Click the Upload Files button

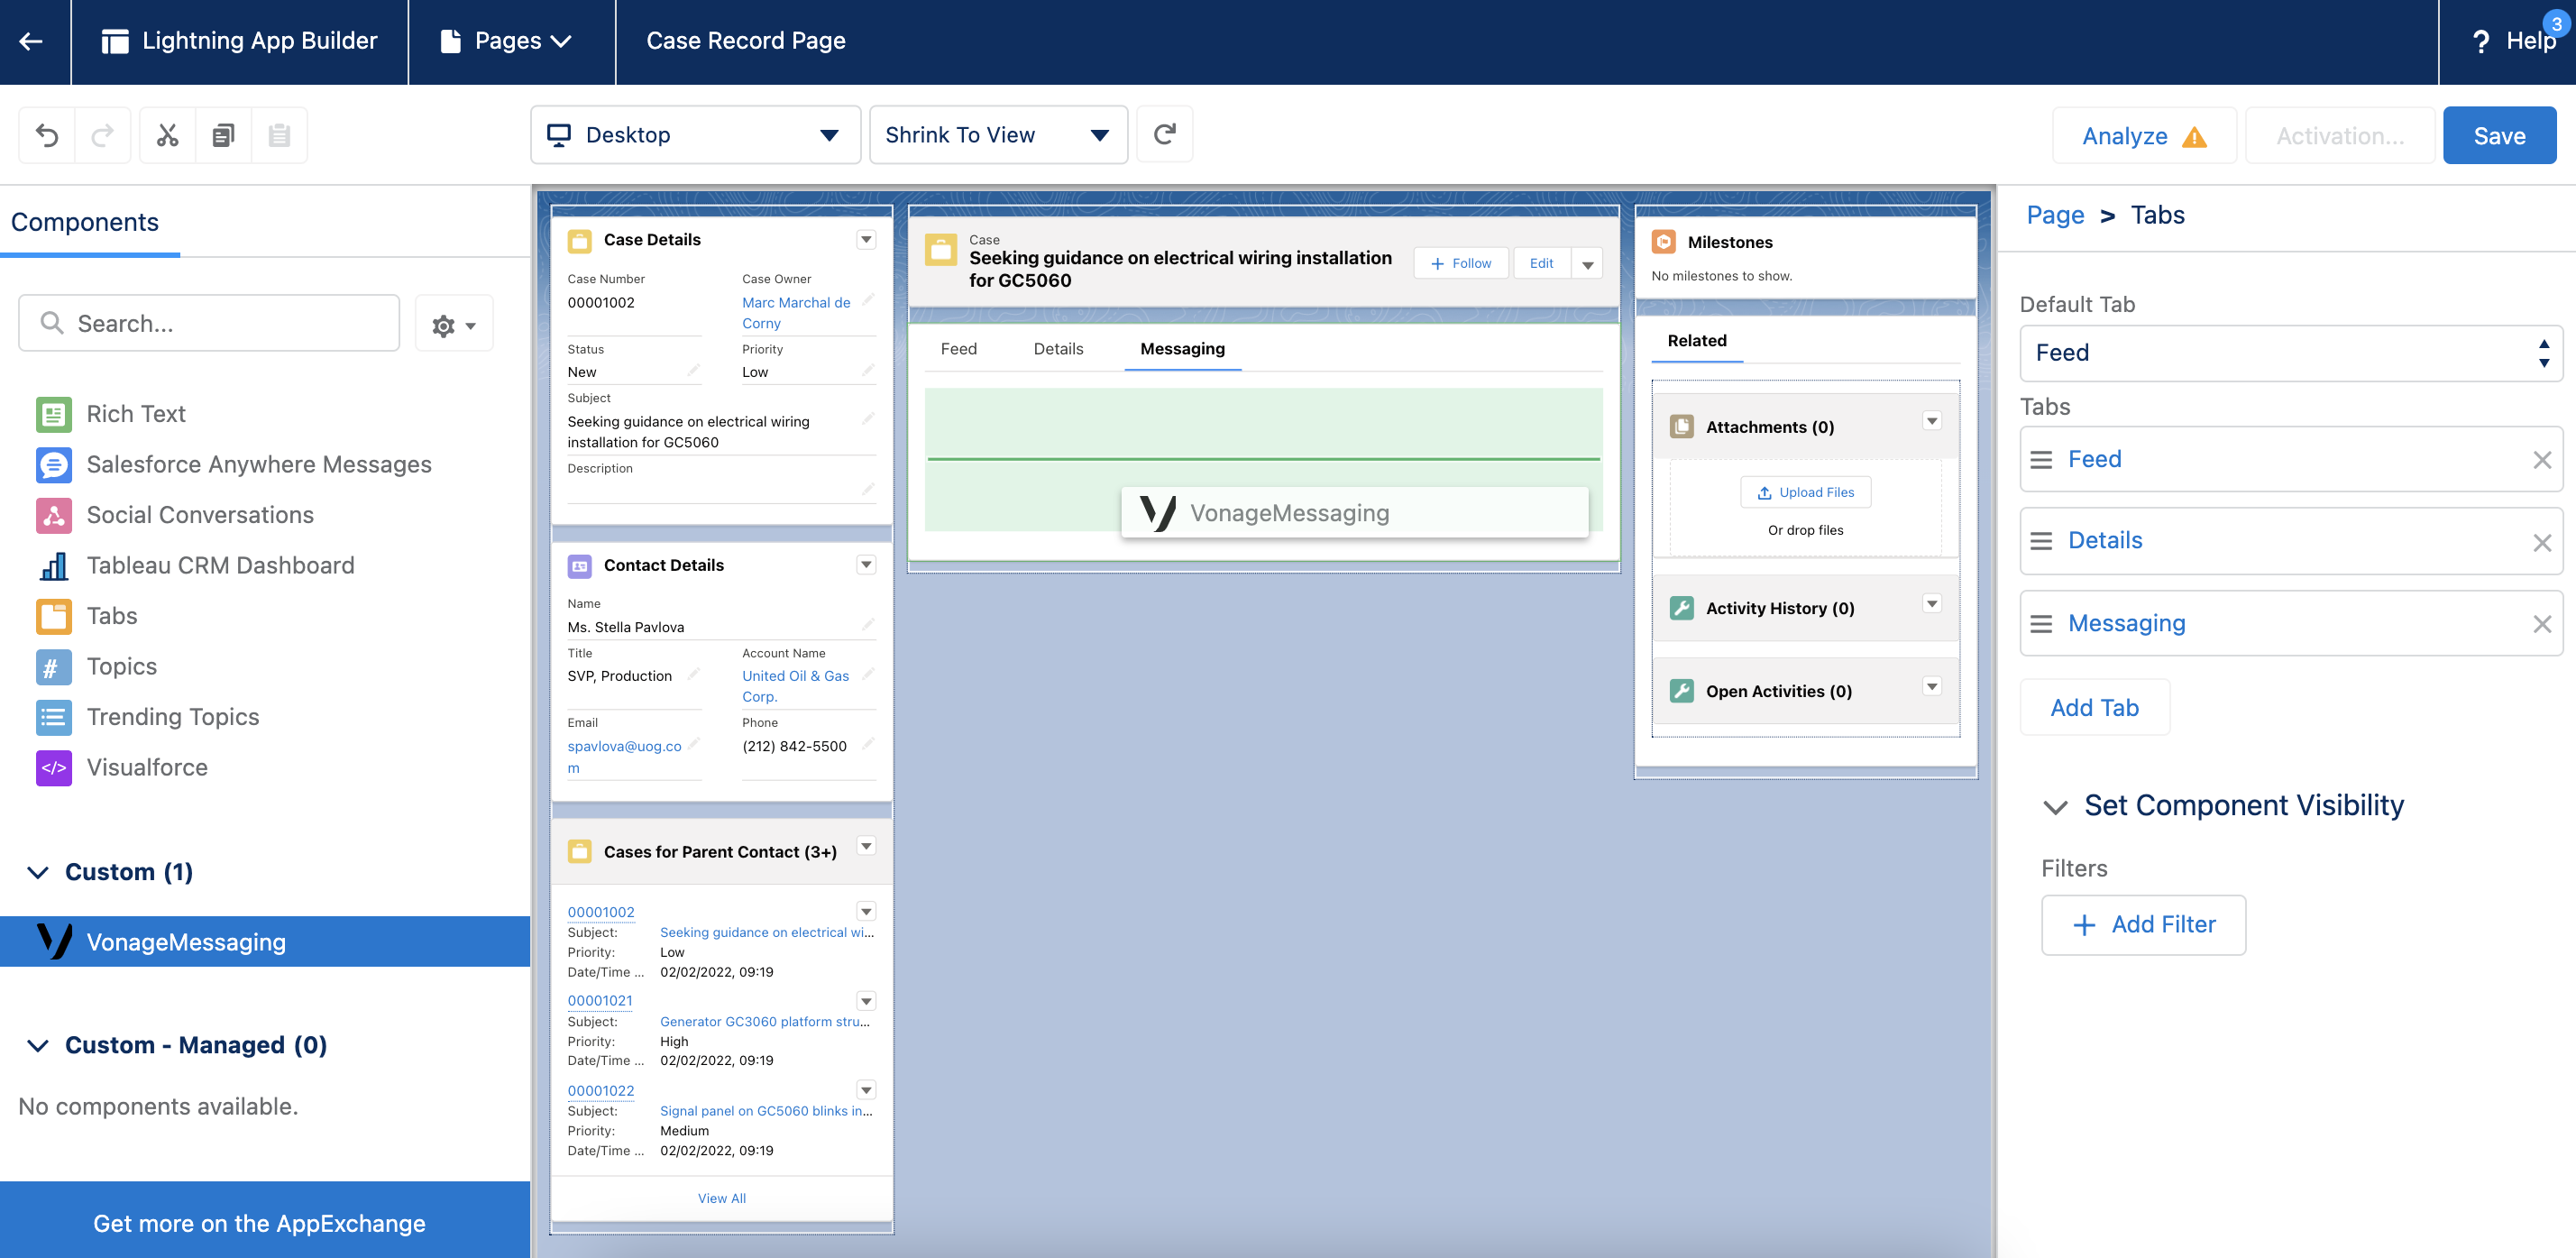click(x=1805, y=493)
